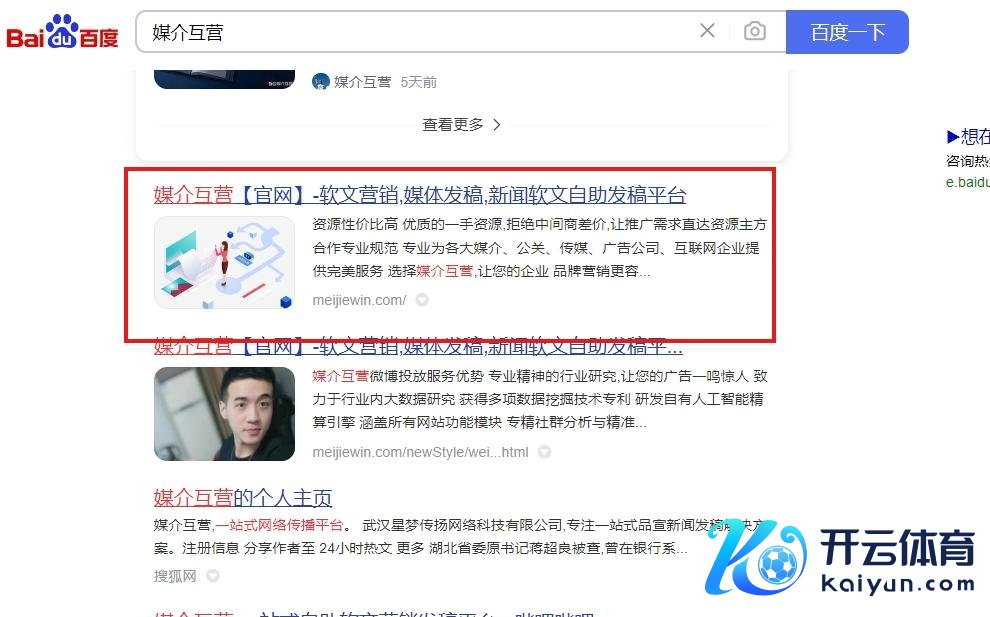
Task: Click the video thumbnail above 查看更多
Action: (x=224, y=79)
